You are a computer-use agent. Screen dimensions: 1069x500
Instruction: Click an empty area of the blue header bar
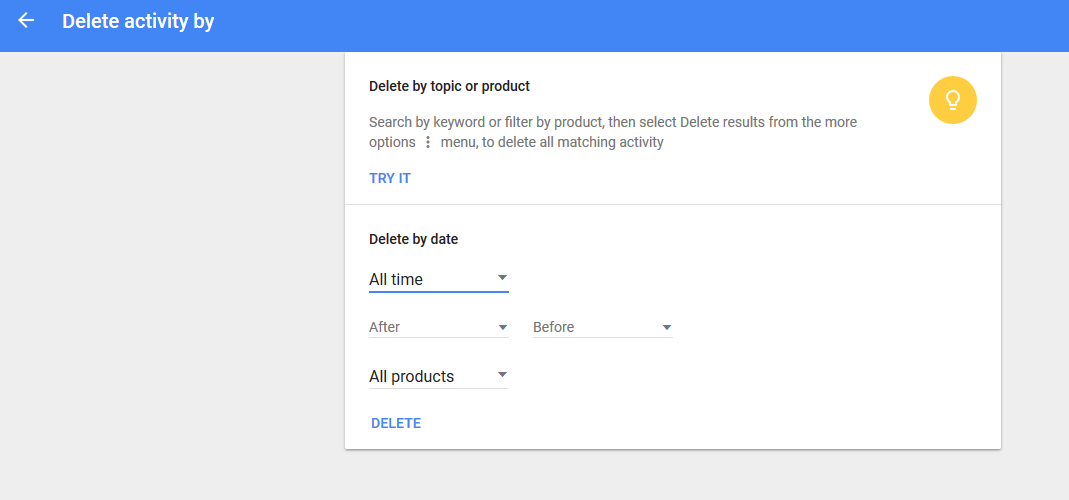pos(614,25)
